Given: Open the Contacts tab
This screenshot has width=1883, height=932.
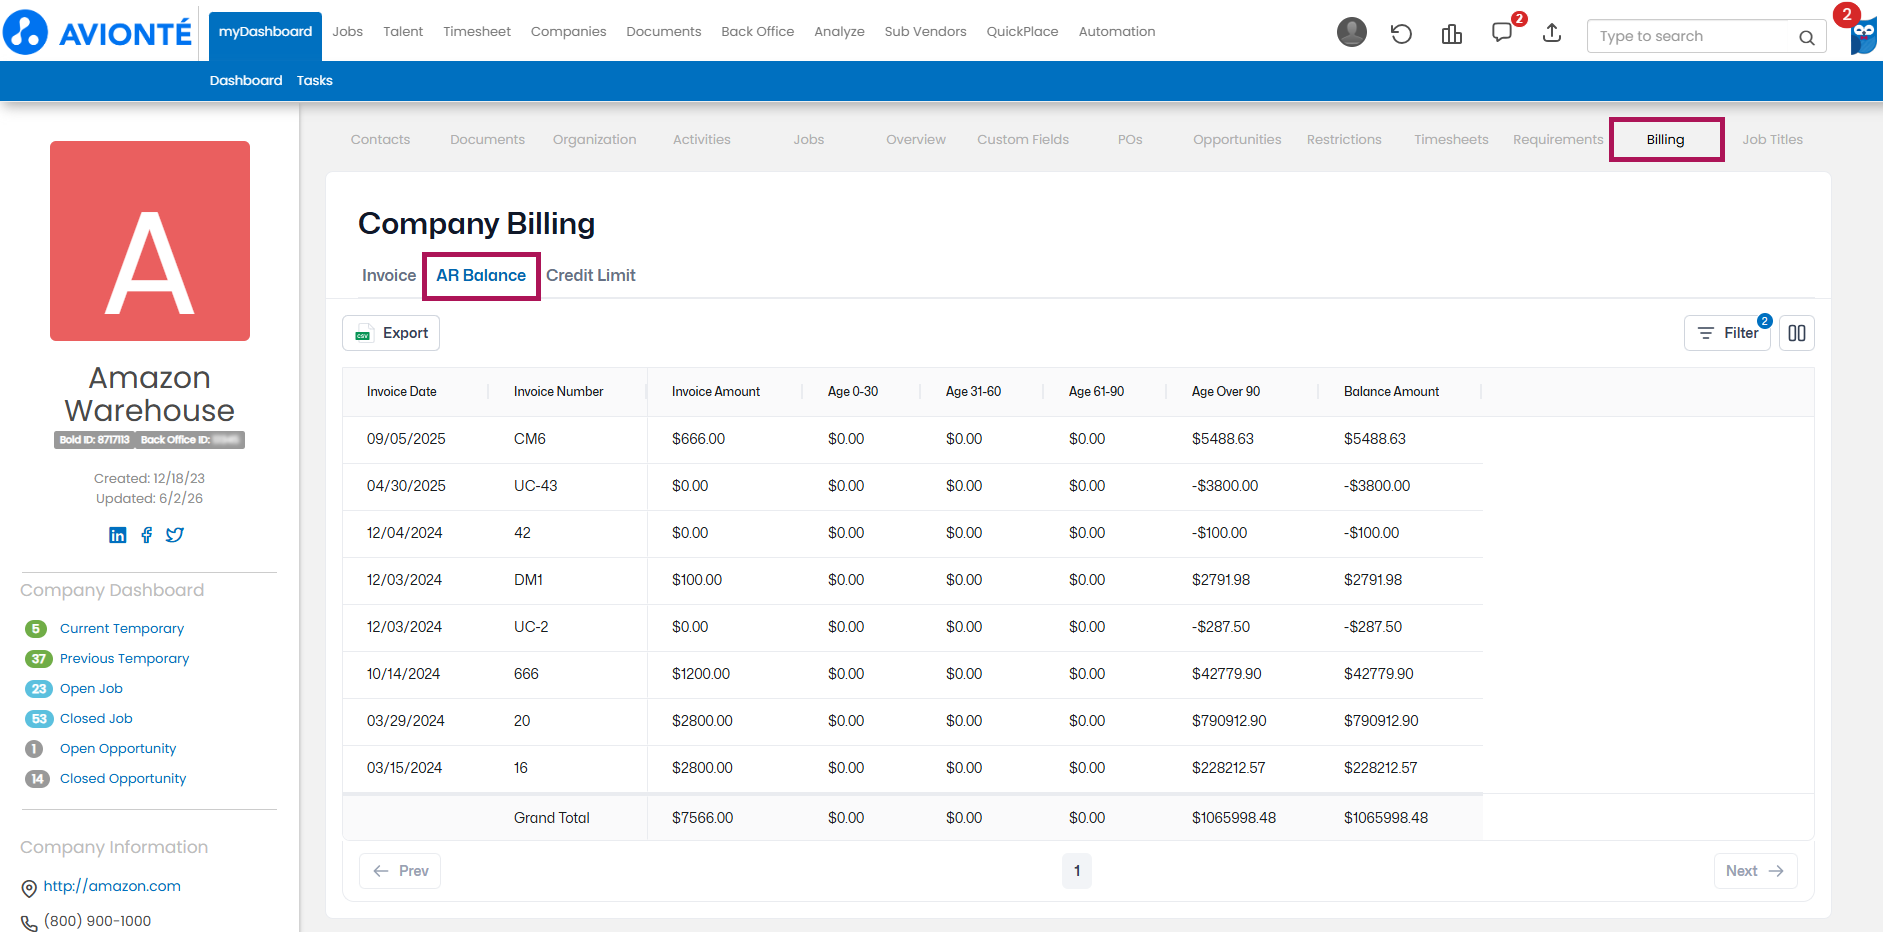Looking at the screenshot, I should tap(380, 140).
